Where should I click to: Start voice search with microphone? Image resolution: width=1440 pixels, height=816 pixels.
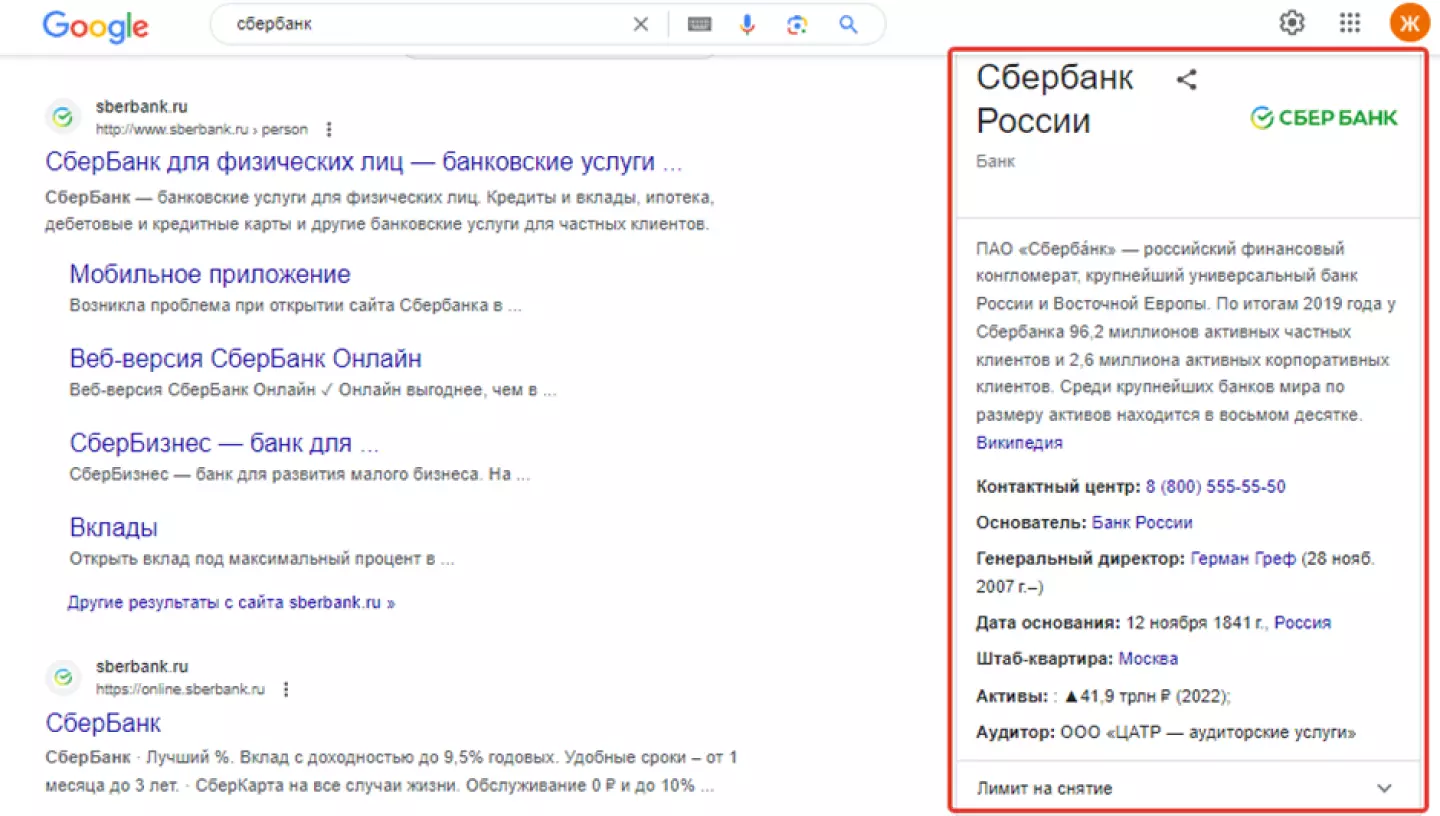(747, 25)
